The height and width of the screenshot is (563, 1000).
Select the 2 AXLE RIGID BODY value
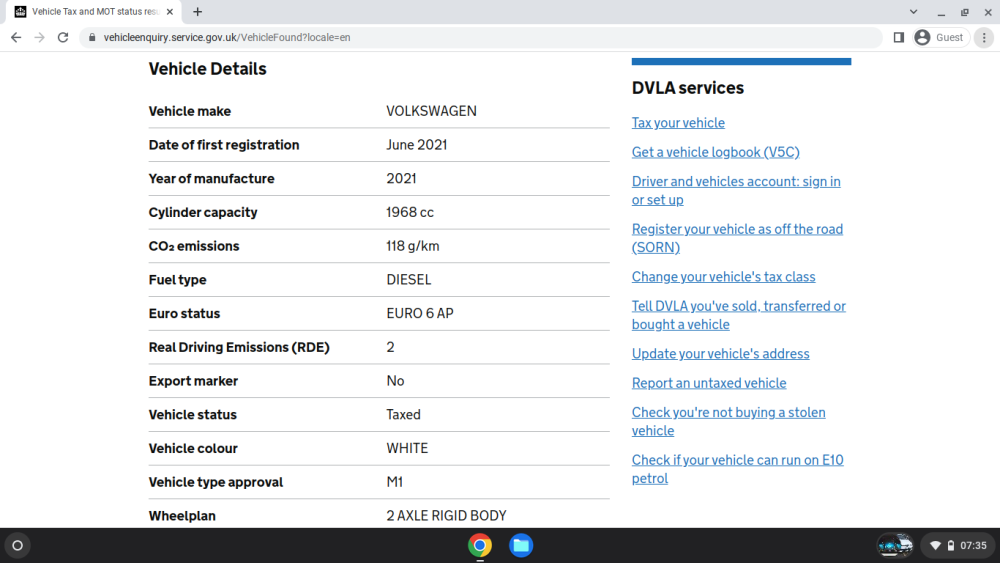pos(446,515)
